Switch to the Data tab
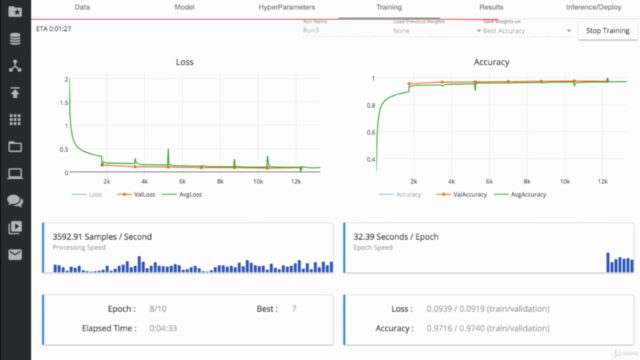 coord(82,7)
